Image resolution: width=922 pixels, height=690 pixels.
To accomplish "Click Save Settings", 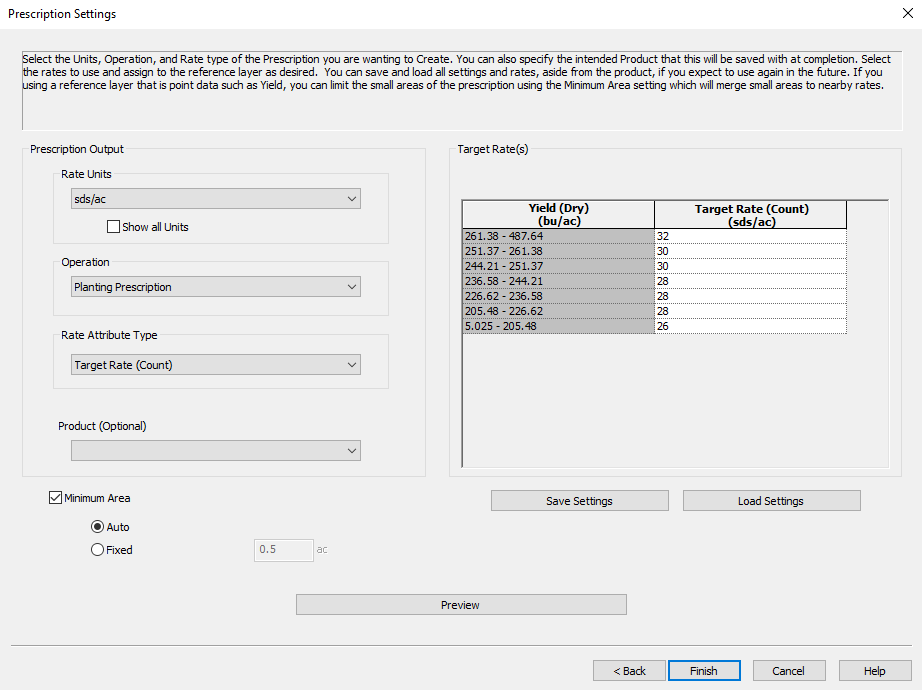I will pyautogui.click(x=579, y=500).
